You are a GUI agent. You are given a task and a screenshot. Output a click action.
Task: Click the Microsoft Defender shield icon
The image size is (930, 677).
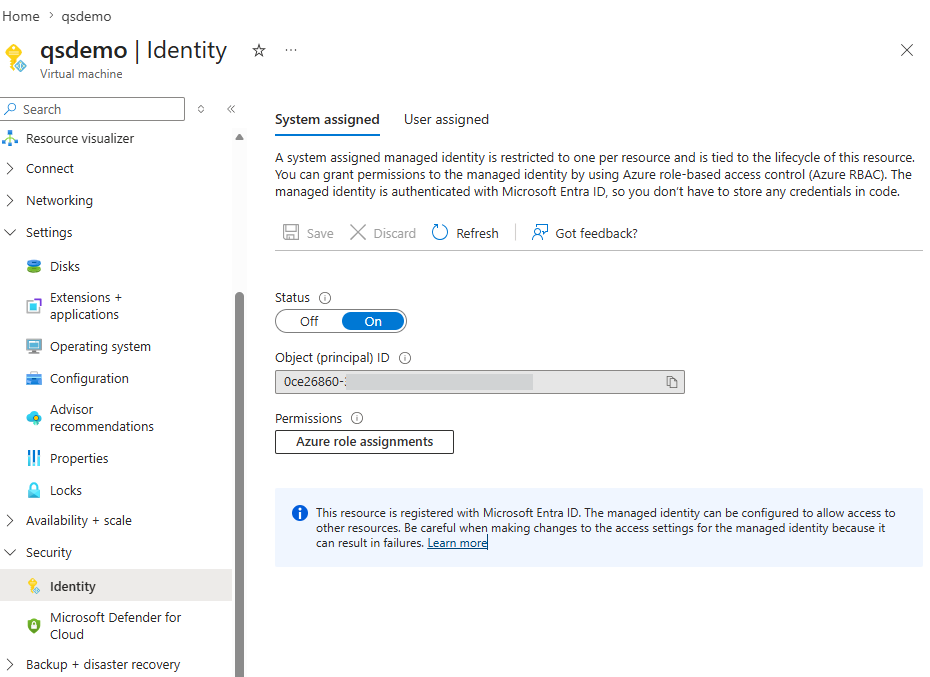34,625
